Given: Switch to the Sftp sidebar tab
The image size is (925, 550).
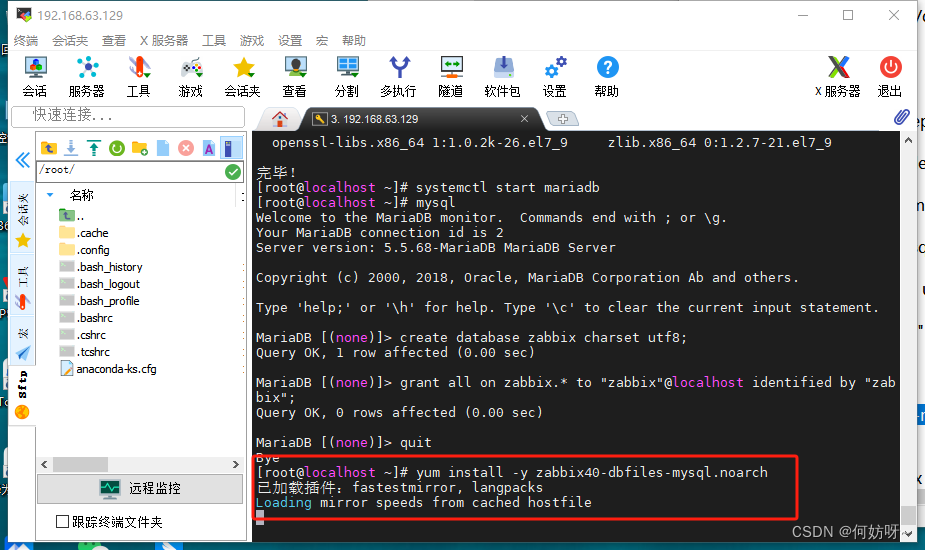Looking at the screenshot, I should click(x=22, y=394).
